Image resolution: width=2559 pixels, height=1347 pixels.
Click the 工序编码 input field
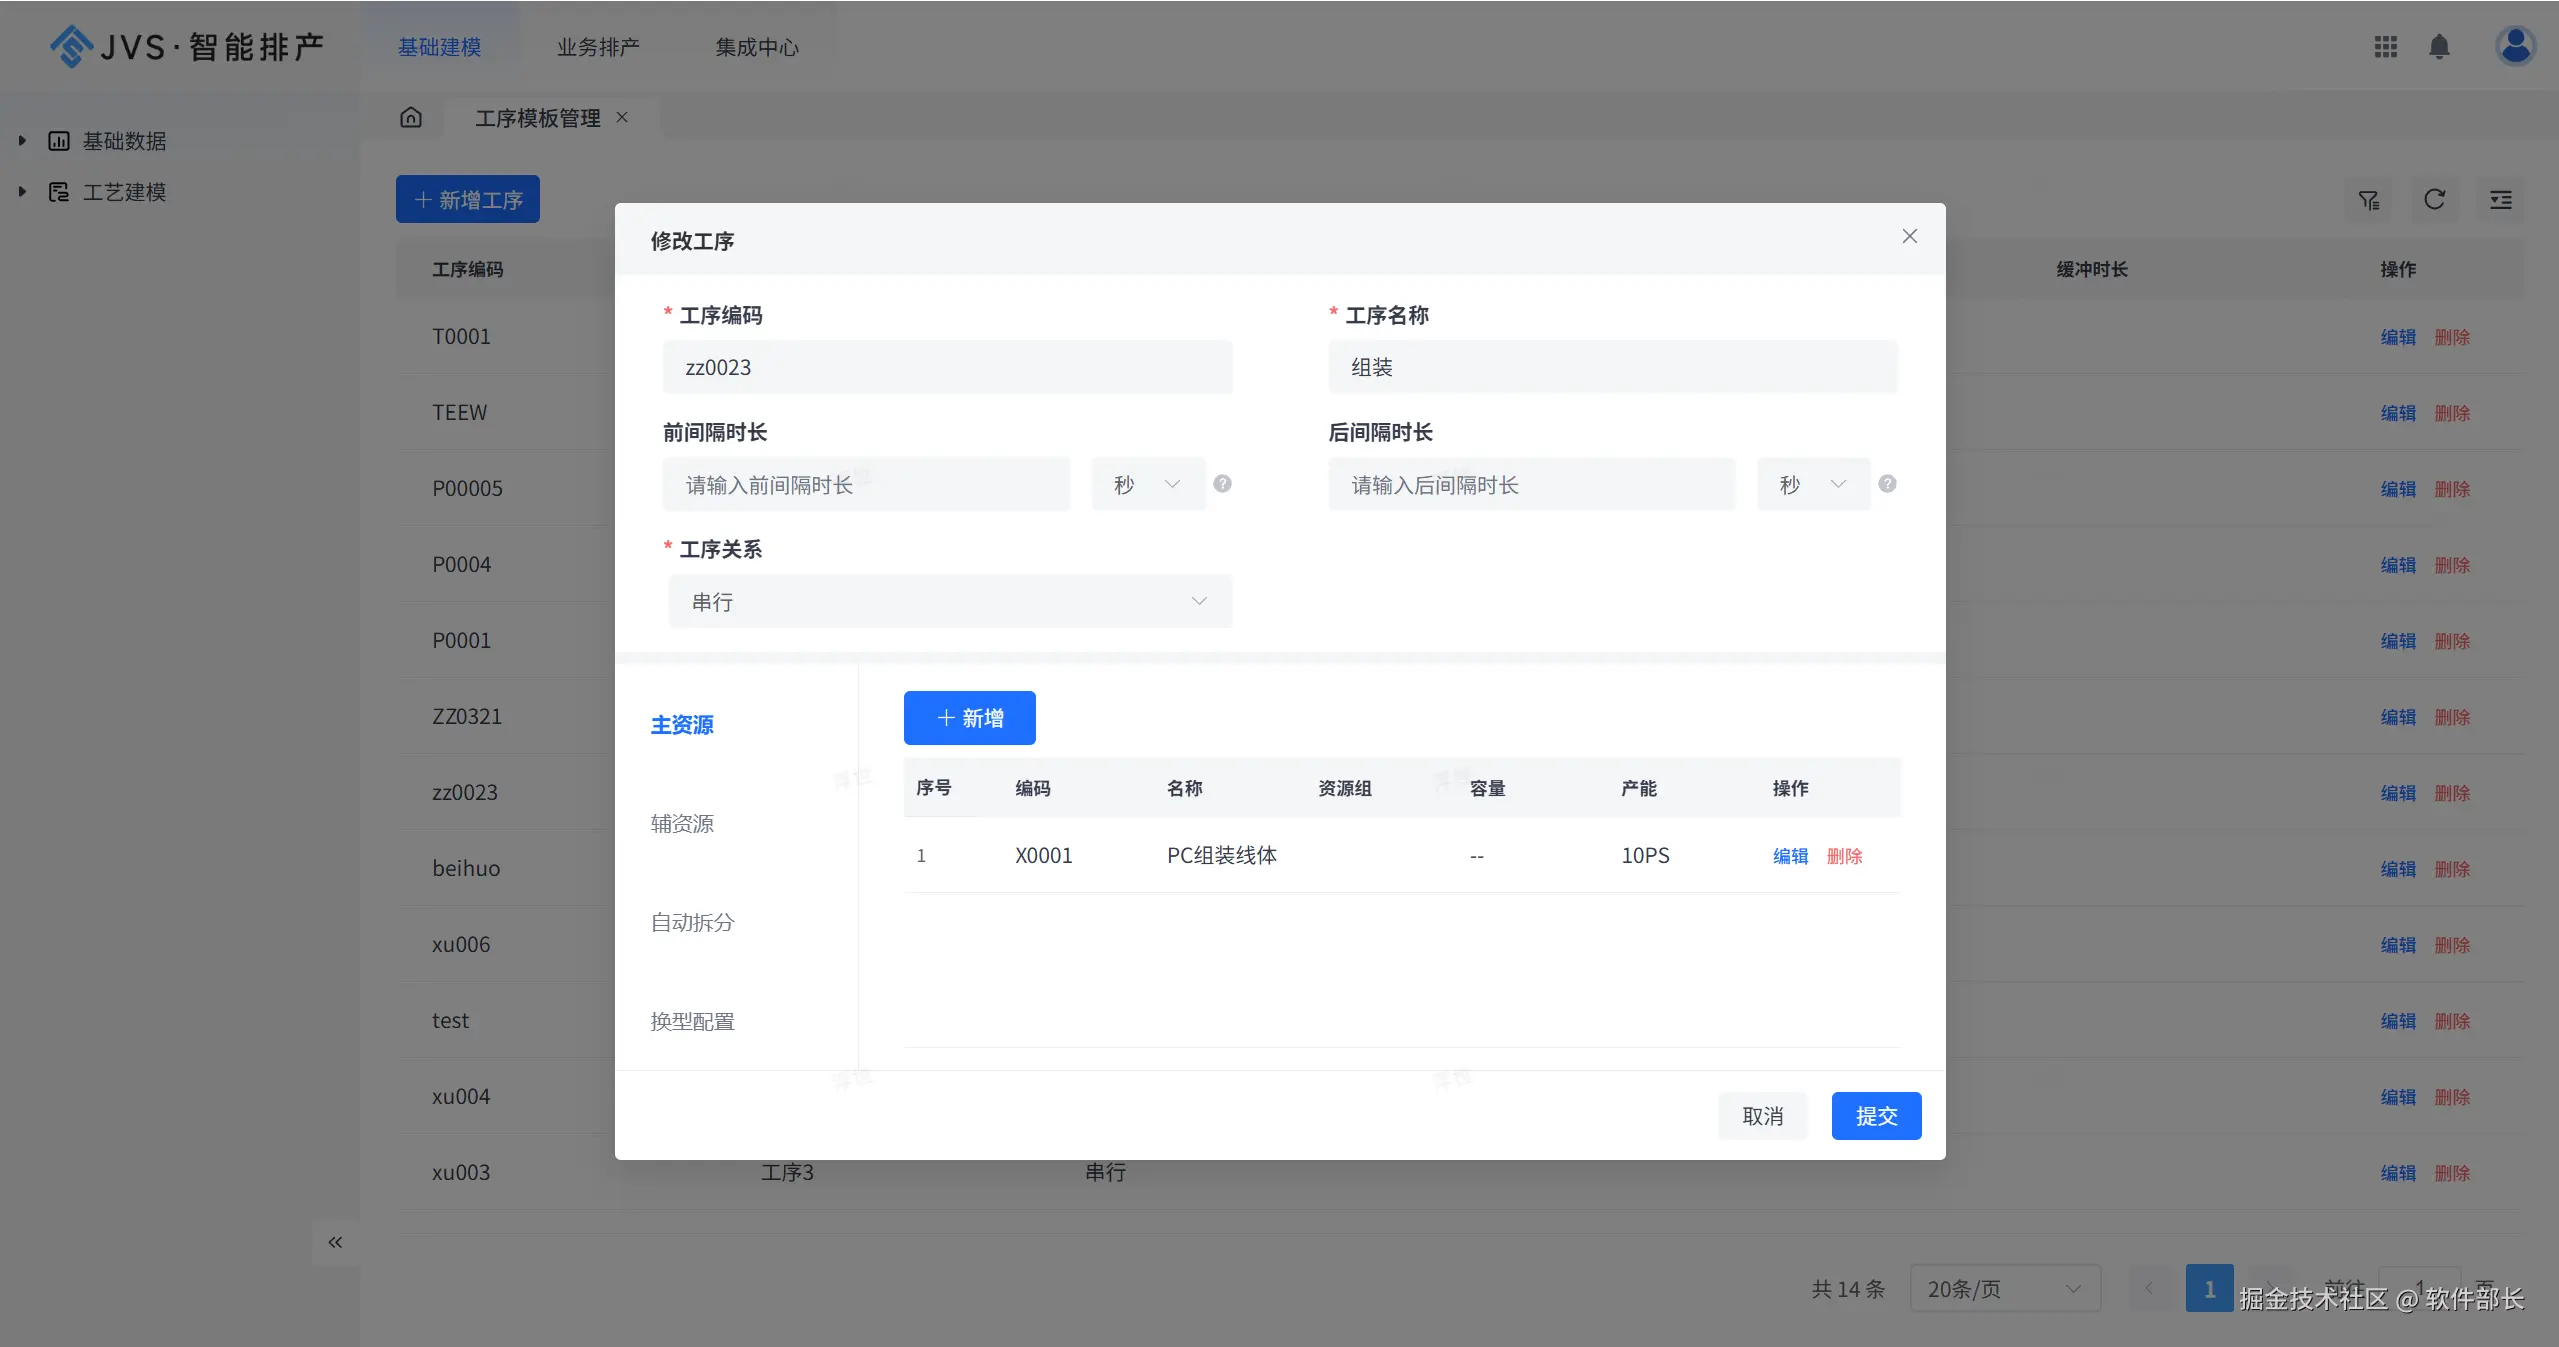pyautogui.click(x=947, y=367)
